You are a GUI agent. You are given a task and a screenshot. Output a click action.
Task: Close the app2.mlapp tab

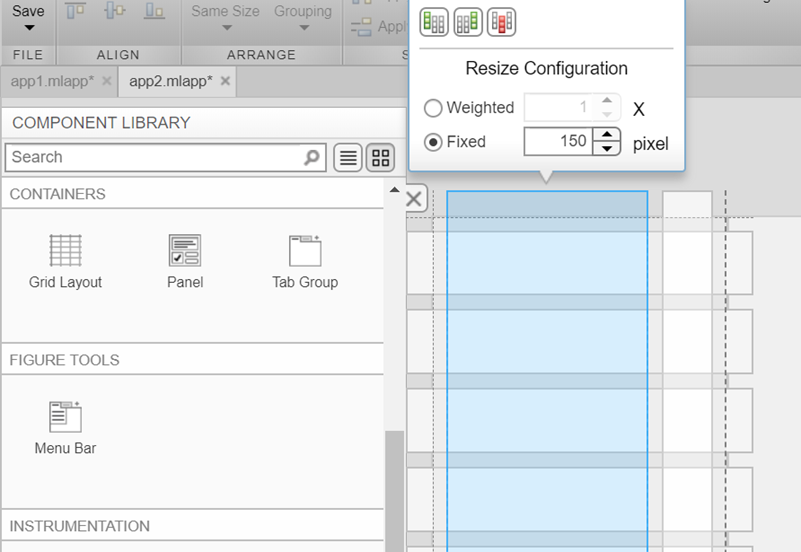225,81
